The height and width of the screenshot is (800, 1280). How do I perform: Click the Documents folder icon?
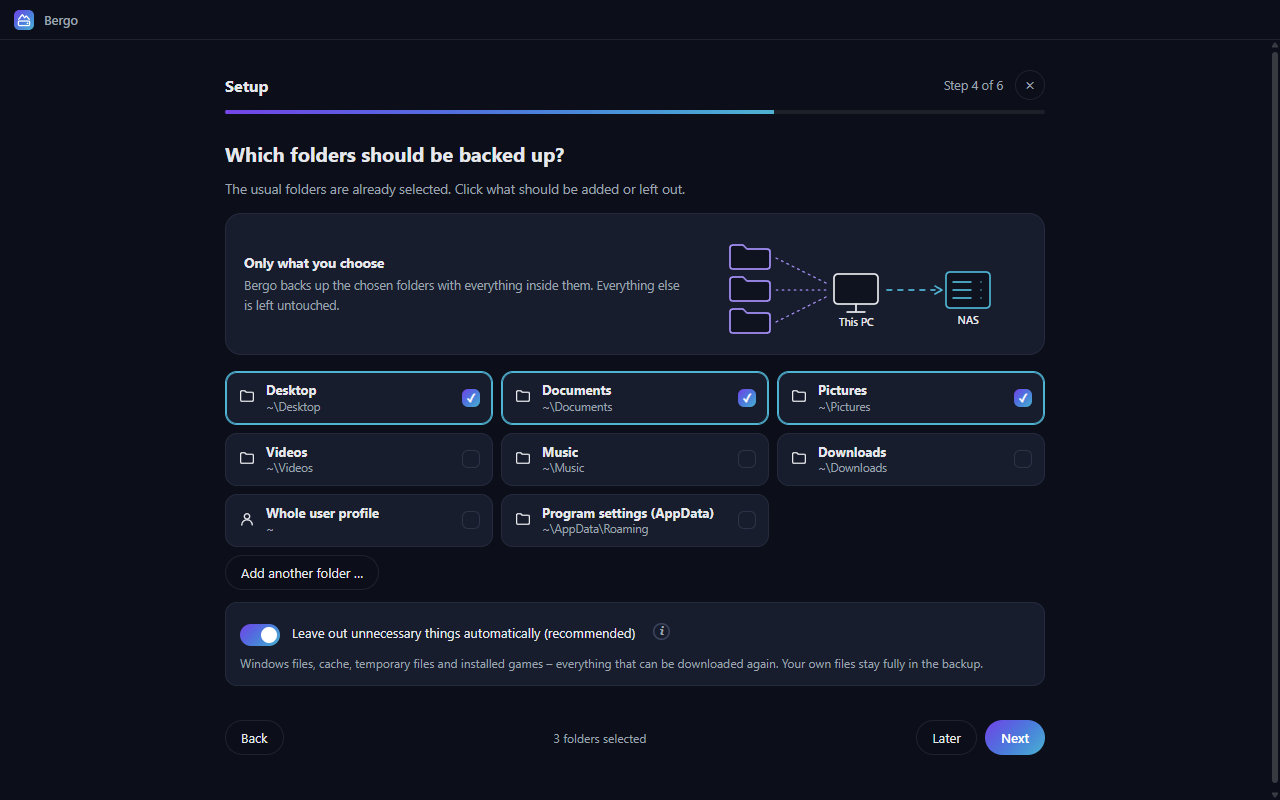click(x=523, y=397)
